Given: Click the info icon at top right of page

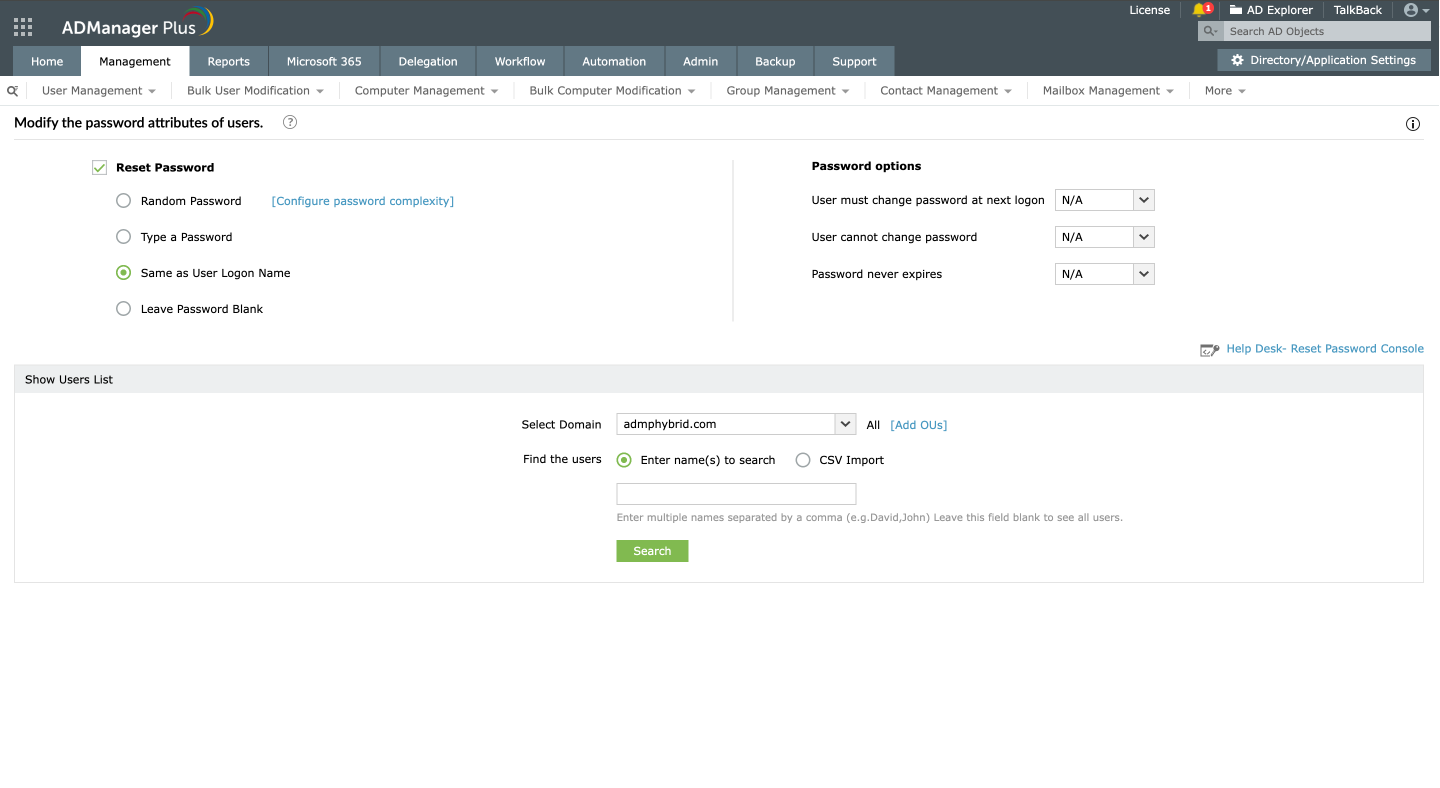Looking at the screenshot, I should [1413, 124].
